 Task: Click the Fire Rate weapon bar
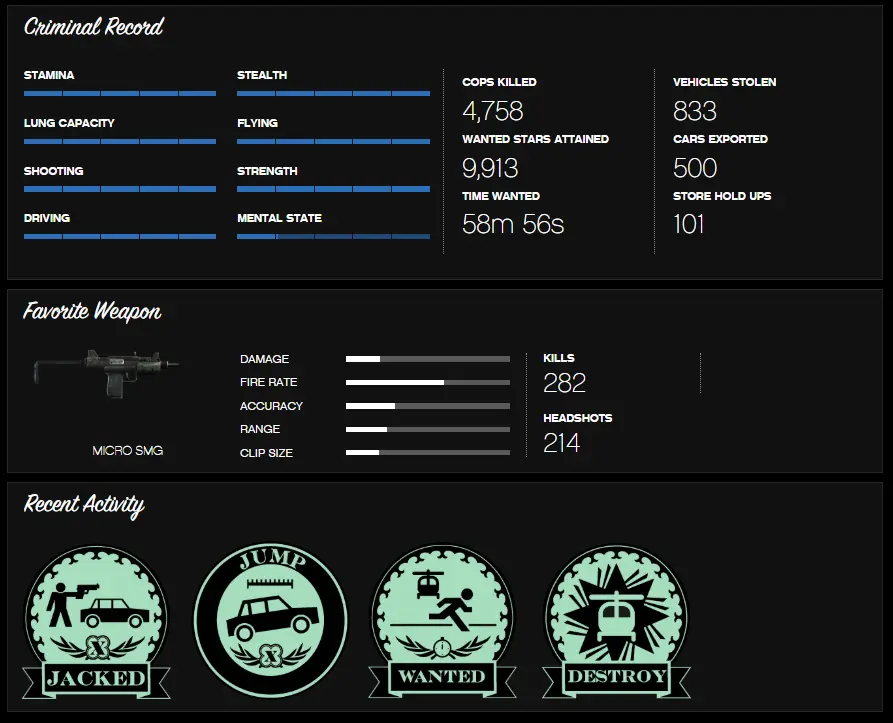[427, 382]
